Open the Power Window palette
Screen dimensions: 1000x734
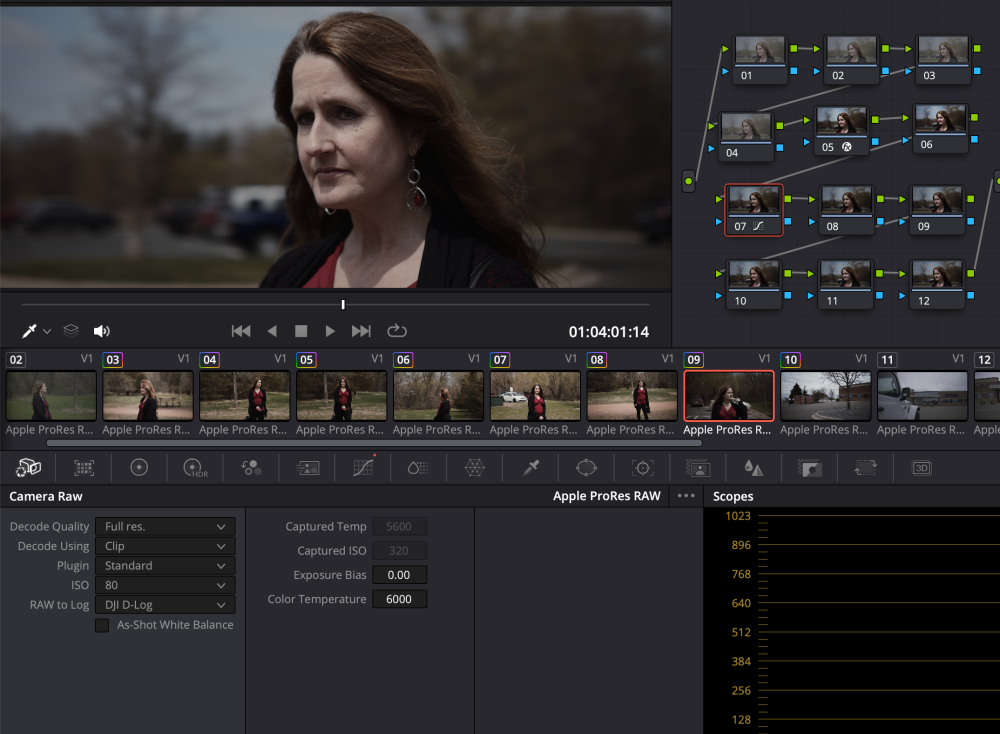point(587,467)
